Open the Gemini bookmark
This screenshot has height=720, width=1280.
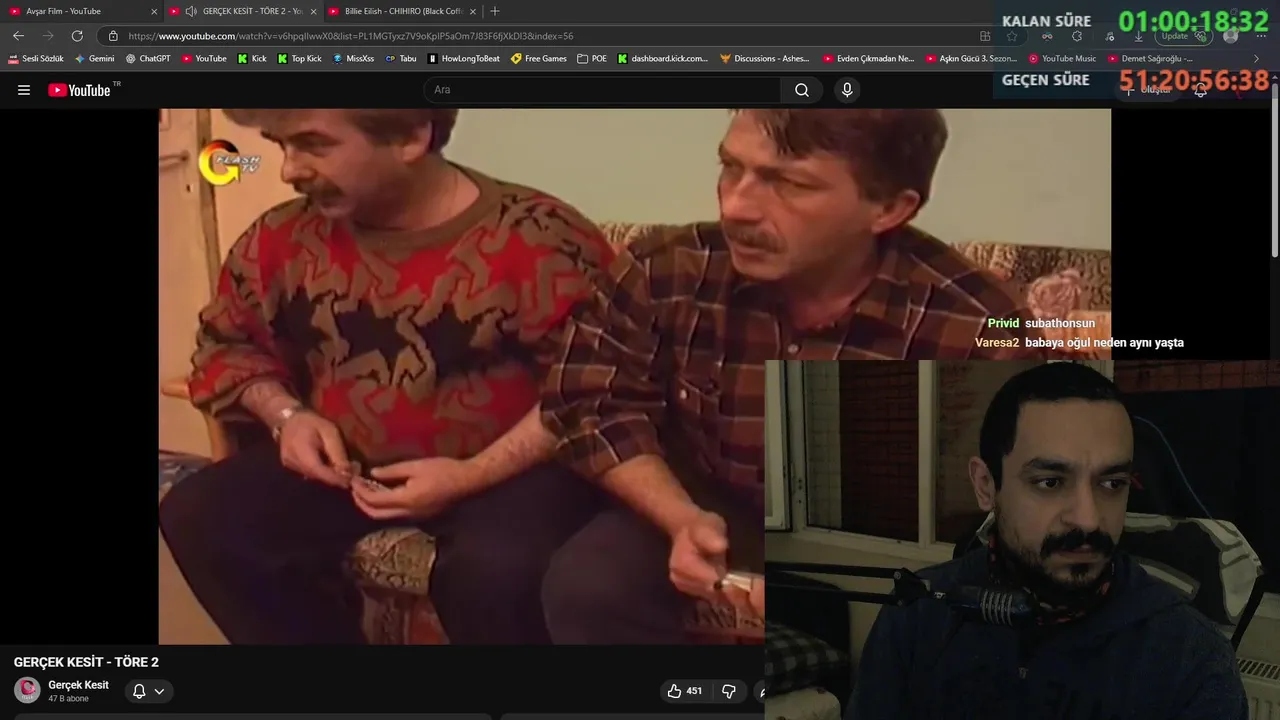[x=95, y=58]
